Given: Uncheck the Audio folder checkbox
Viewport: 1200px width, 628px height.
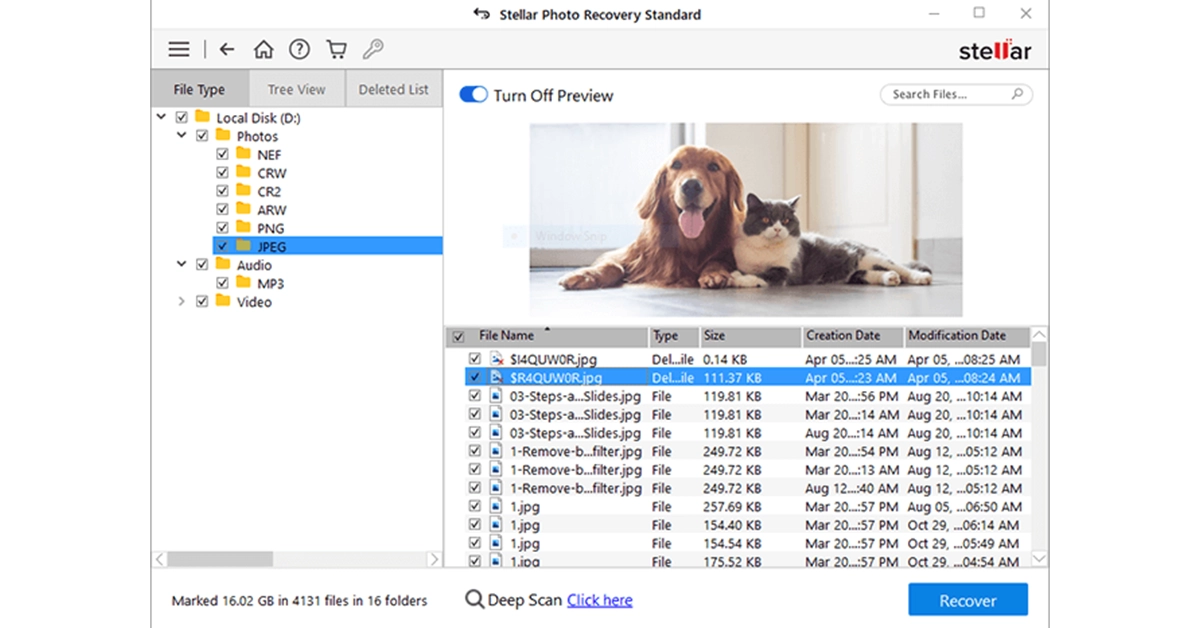Looking at the screenshot, I should [202, 265].
